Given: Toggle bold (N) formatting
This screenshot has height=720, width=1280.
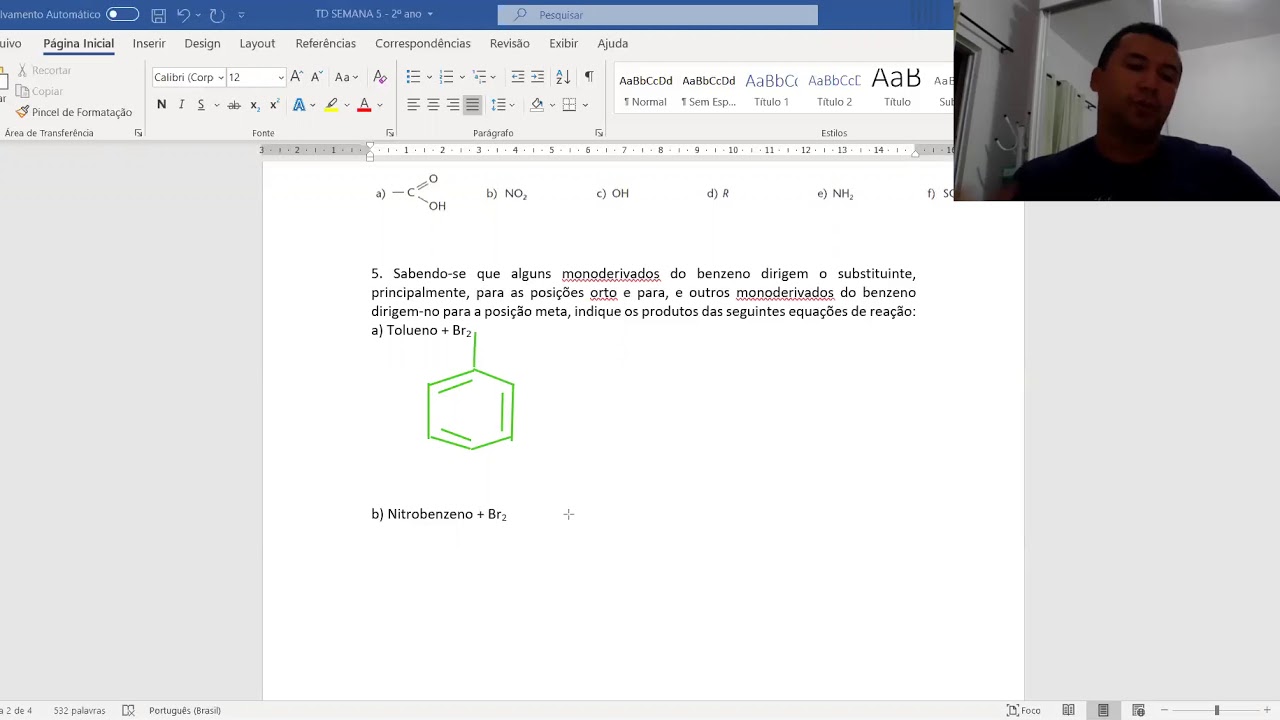Looking at the screenshot, I should coord(161,105).
